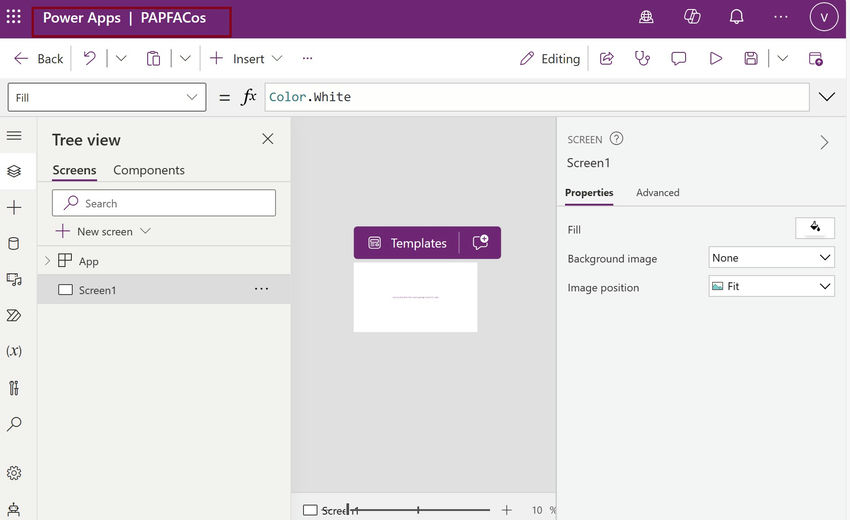Viewport: 850px width, 520px height.
Task: Switch to the Advanced tab
Action: pos(658,192)
